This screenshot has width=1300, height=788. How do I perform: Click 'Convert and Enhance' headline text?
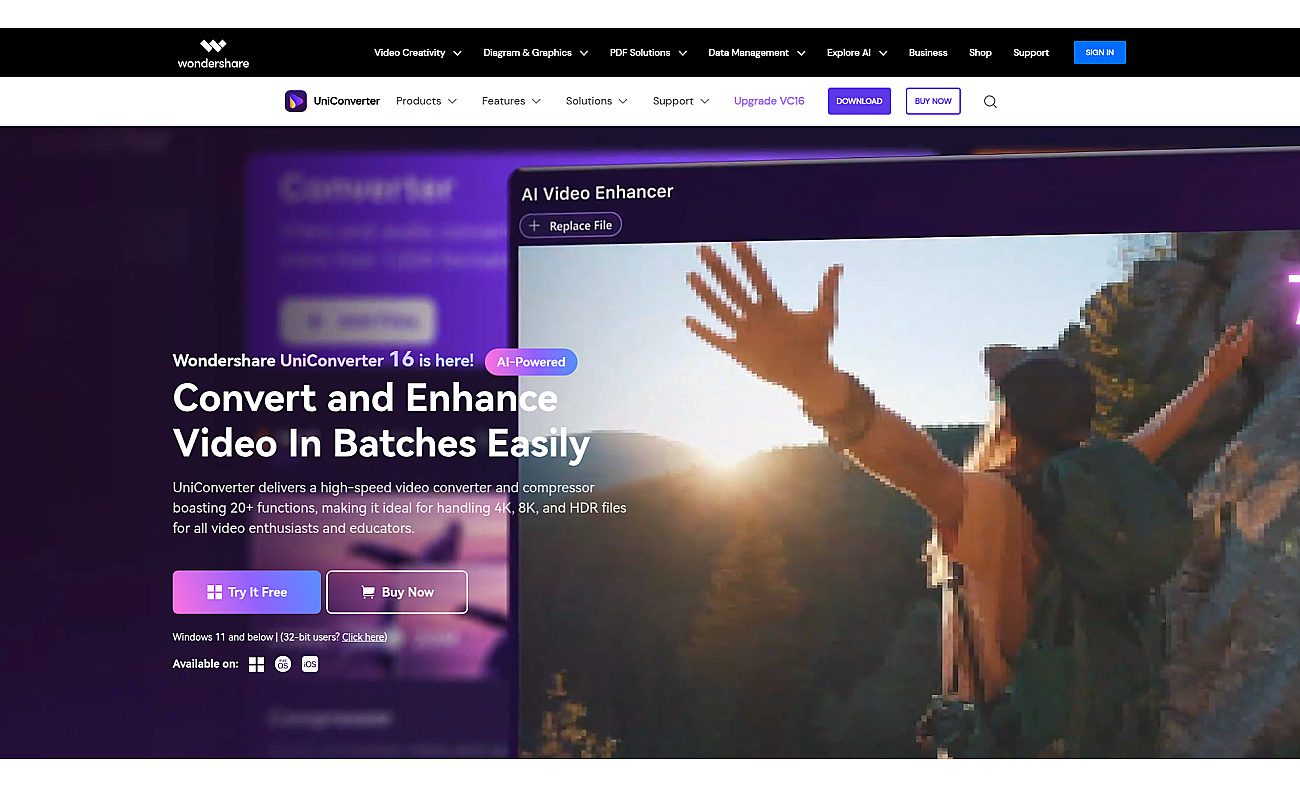click(365, 398)
